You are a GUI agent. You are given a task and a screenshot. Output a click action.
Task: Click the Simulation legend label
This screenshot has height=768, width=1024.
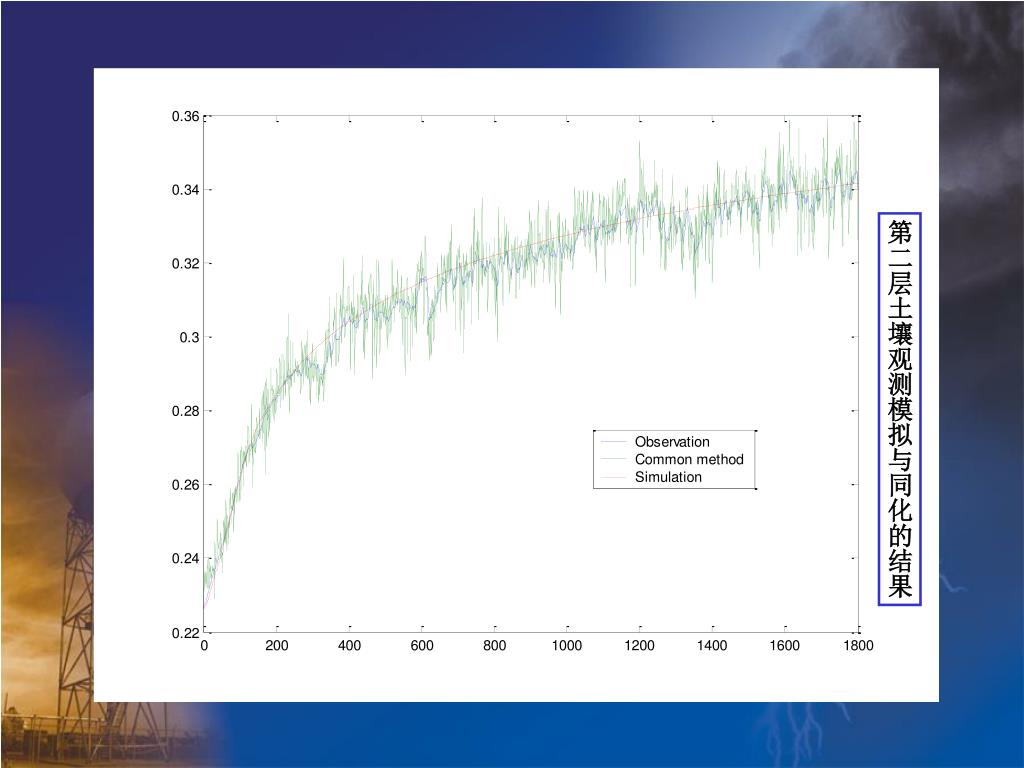[x=668, y=477]
